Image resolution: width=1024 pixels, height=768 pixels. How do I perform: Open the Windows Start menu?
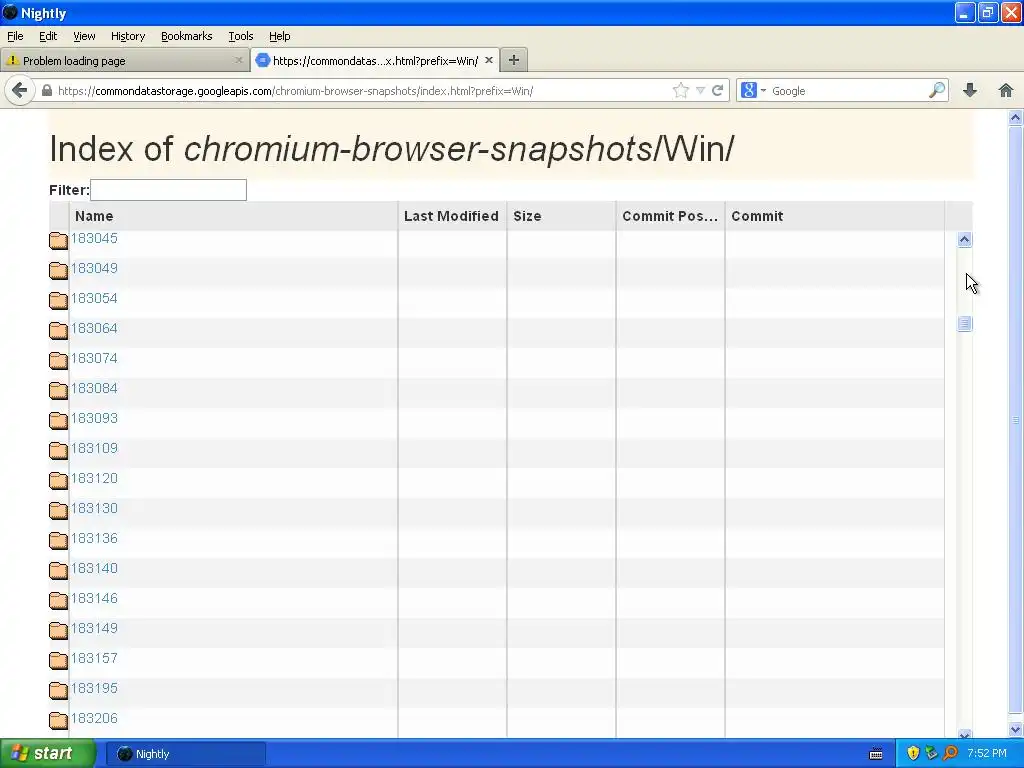(x=48, y=754)
